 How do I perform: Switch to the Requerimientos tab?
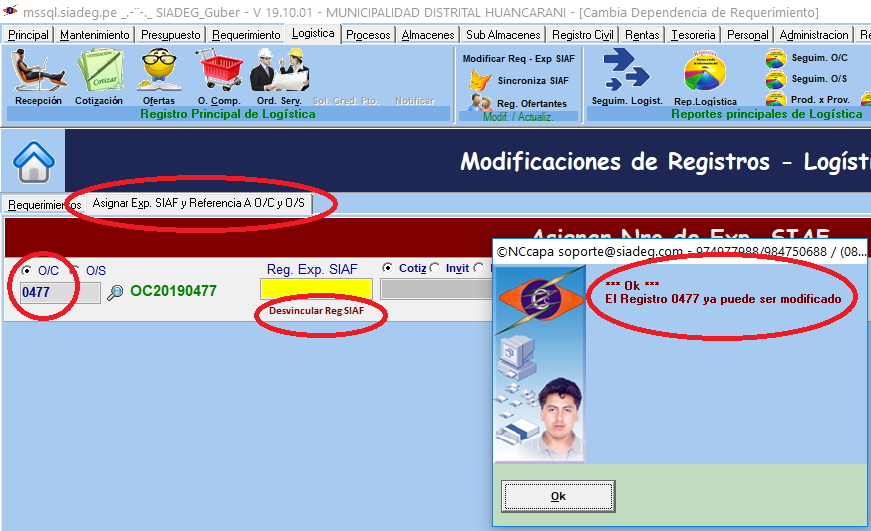42,205
